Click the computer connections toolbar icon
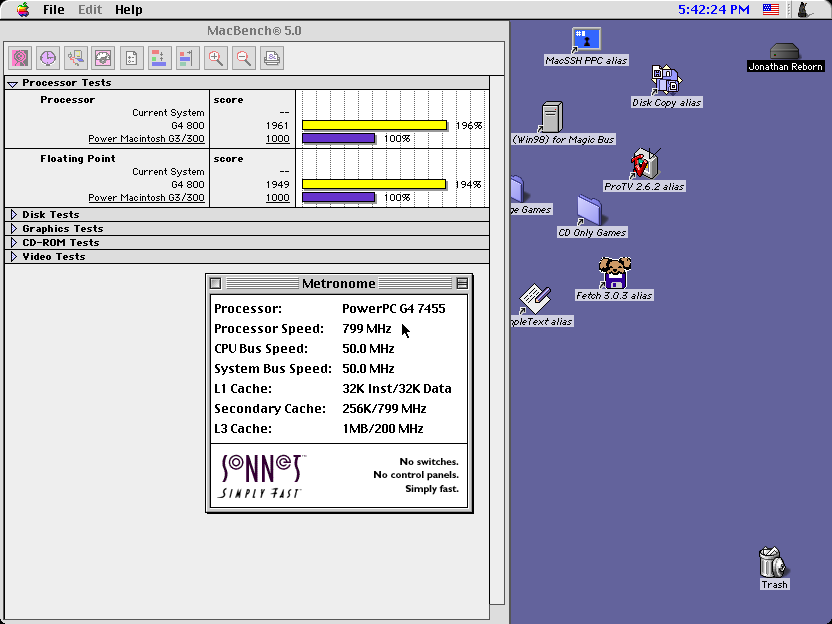This screenshot has height=624, width=832. coord(75,58)
